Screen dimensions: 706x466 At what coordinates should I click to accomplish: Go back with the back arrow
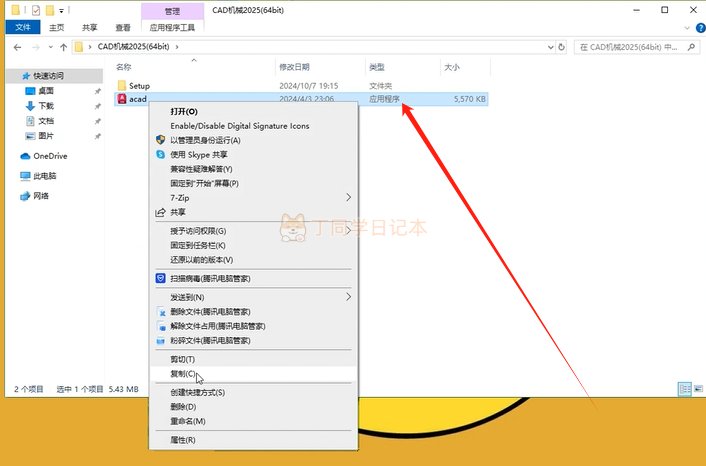(17, 47)
